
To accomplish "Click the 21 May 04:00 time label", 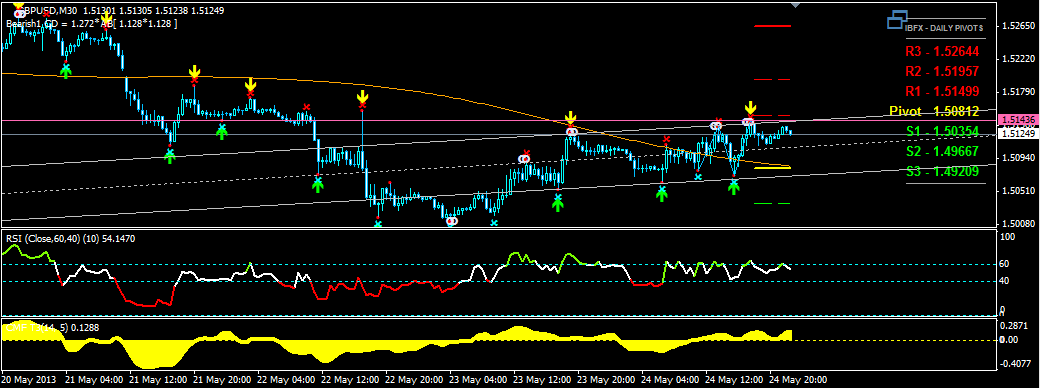I will click(x=93, y=380).
